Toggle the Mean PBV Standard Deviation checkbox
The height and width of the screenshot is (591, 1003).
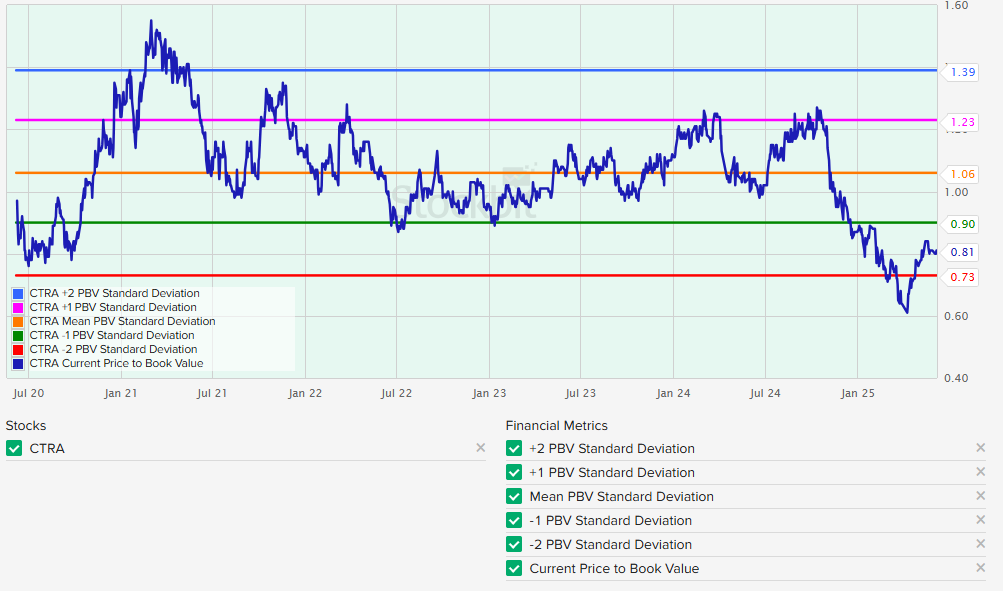click(x=514, y=497)
